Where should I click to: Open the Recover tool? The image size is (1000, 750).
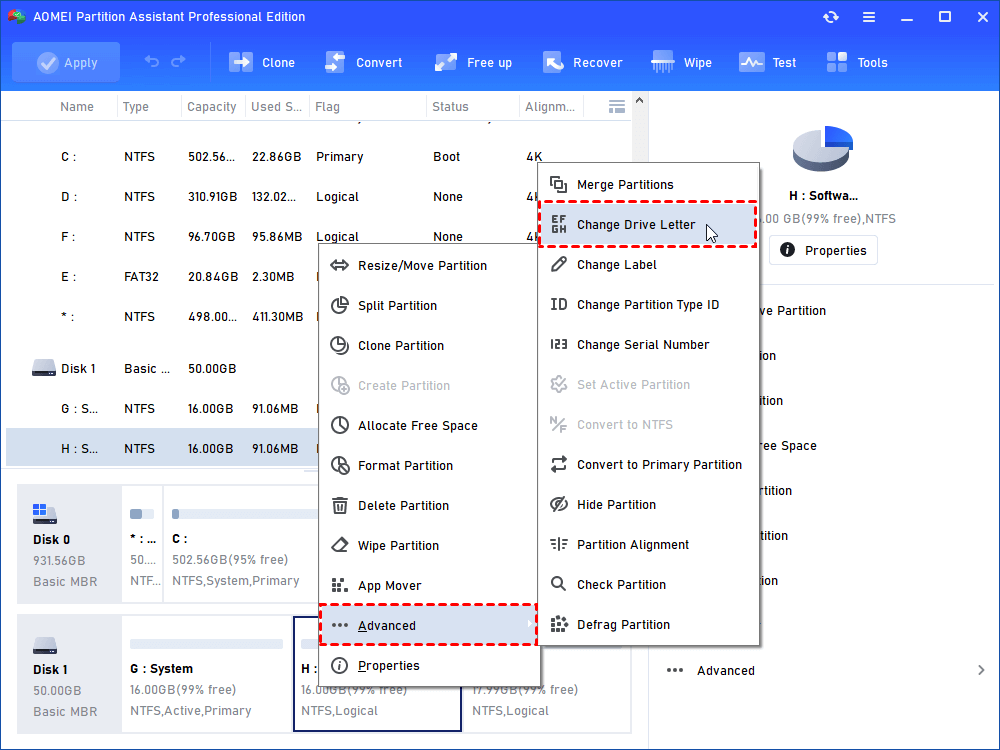click(582, 62)
